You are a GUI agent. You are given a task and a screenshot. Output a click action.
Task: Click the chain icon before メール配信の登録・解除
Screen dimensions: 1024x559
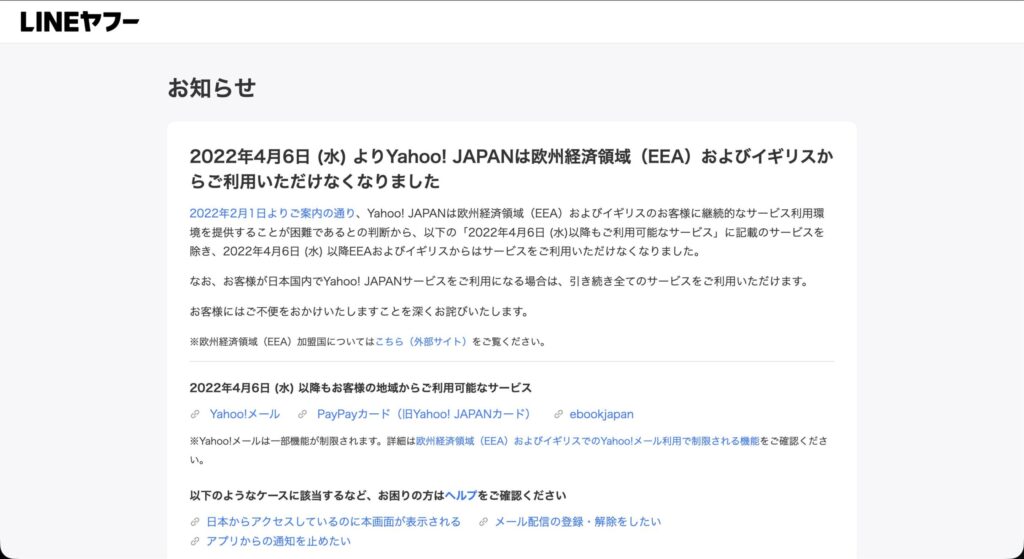(483, 522)
